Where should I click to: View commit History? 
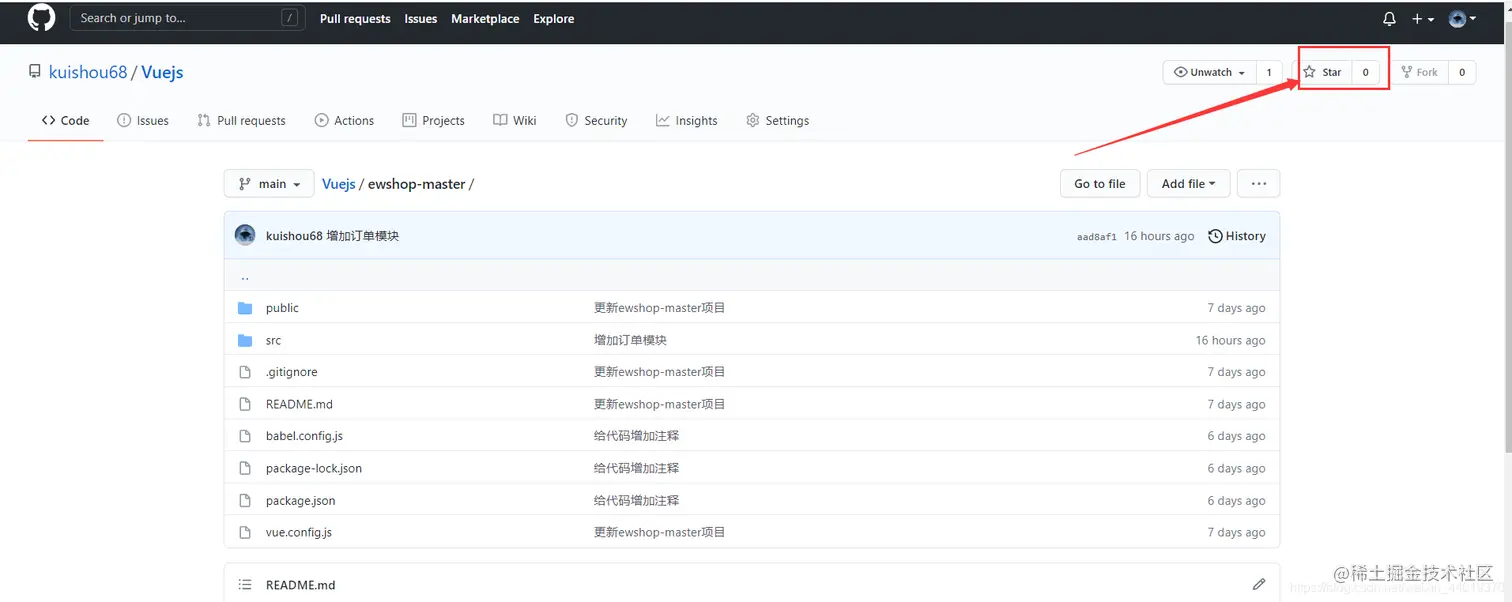pyautogui.click(x=1237, y=236)
